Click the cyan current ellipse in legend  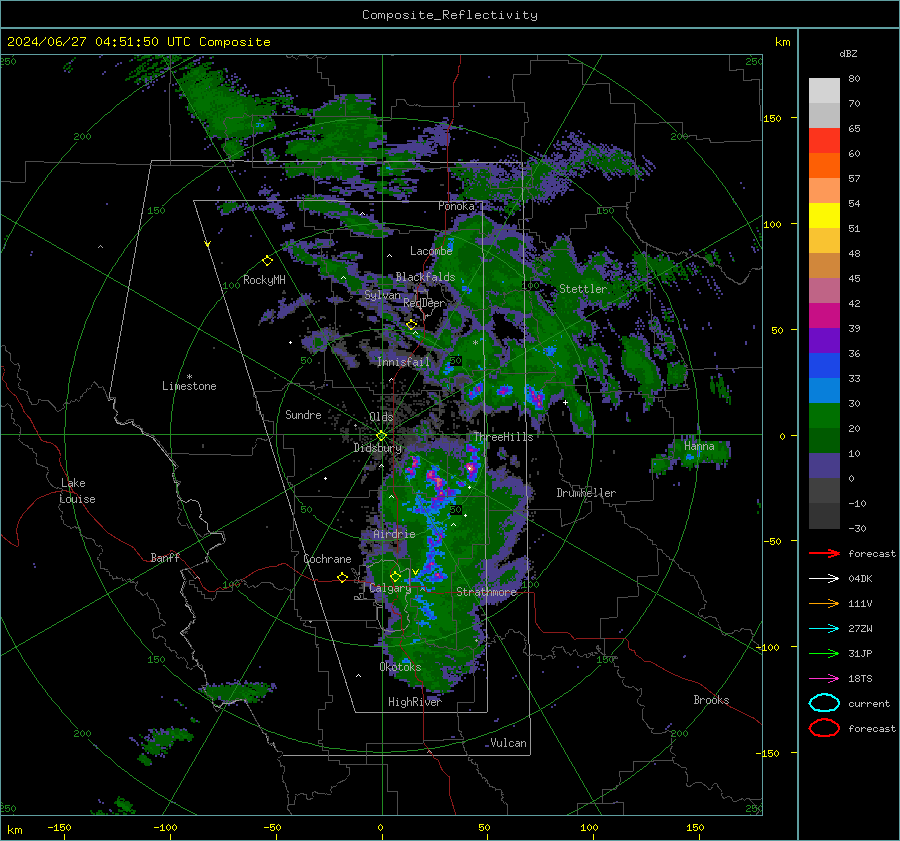[824, 703]
